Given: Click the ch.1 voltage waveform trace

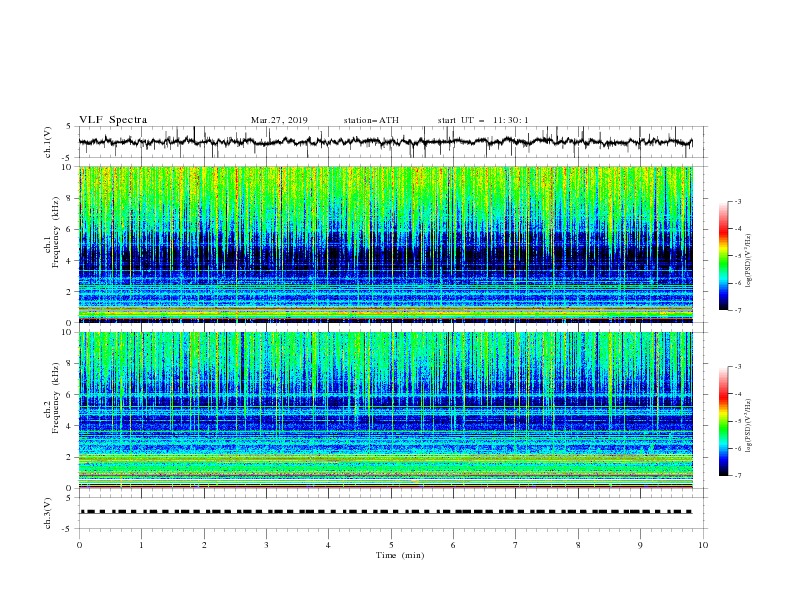Looking at the screenshot, I should [x=385, y=142].
